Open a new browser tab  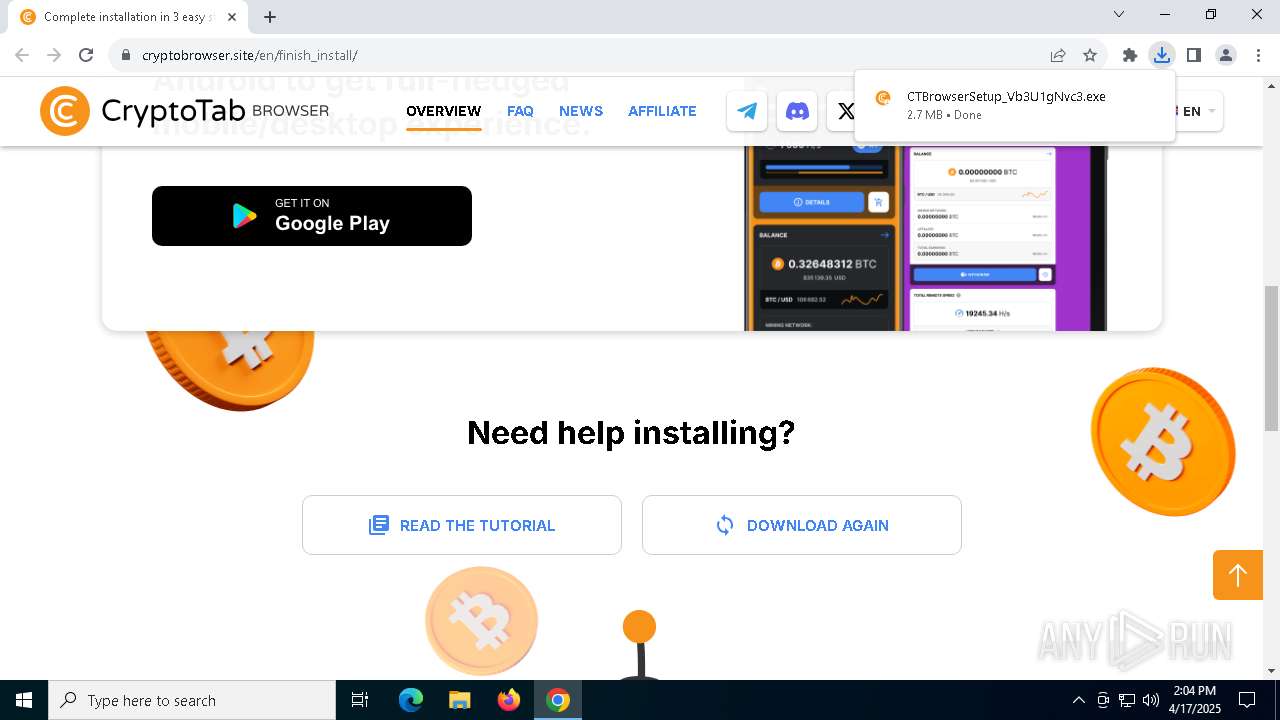pos(270,17)
